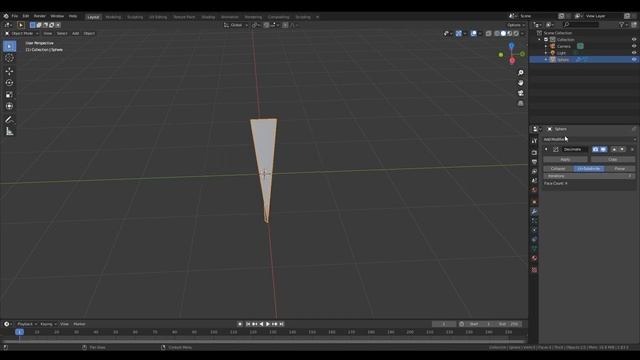
Task: Open Object properties tab
Action: click(534, 202)
